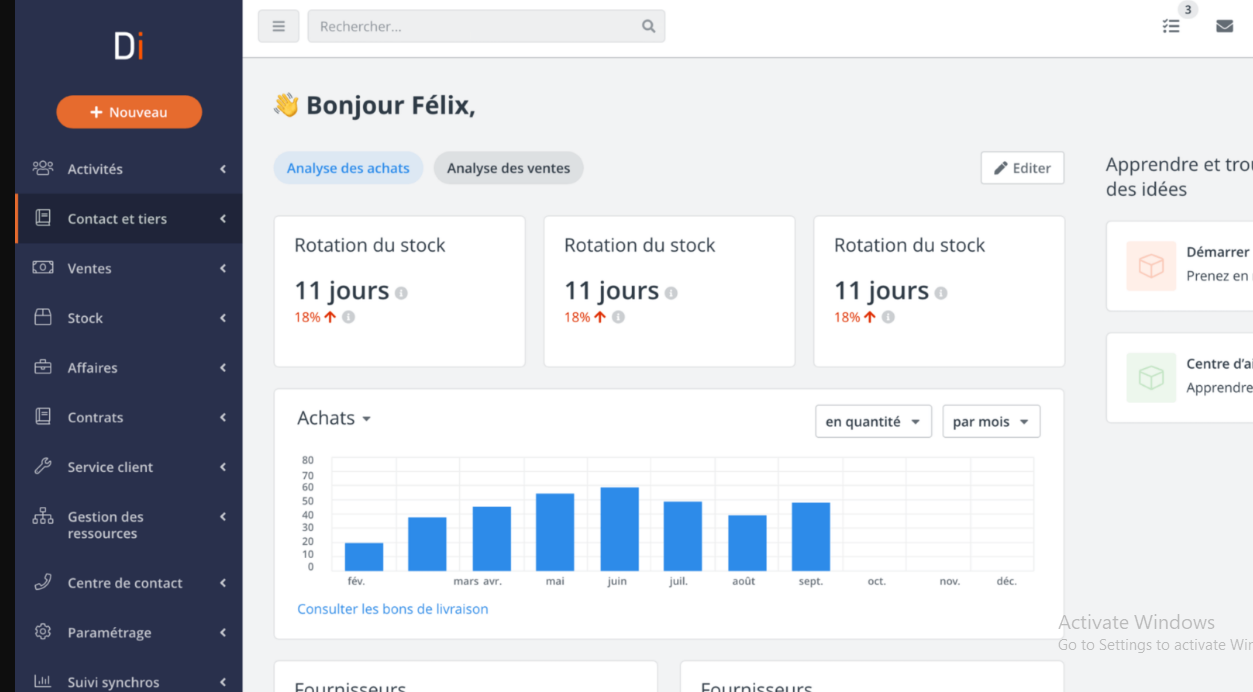1253x692 pixels.
Task: Follow the 'Consulter les bons de livraison' link
Action: (x=392, y=609)
